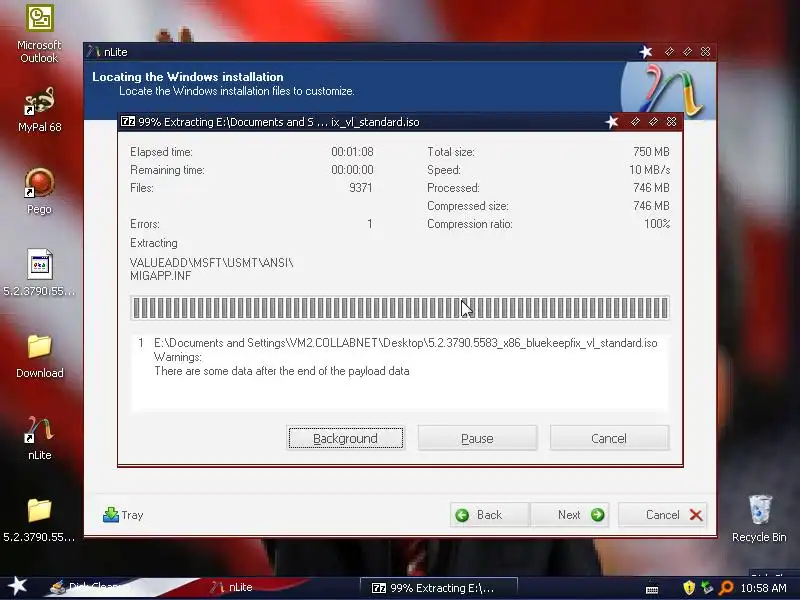Click nLite Back button
This screenshot has width=800, height=600.
[490, 515]
